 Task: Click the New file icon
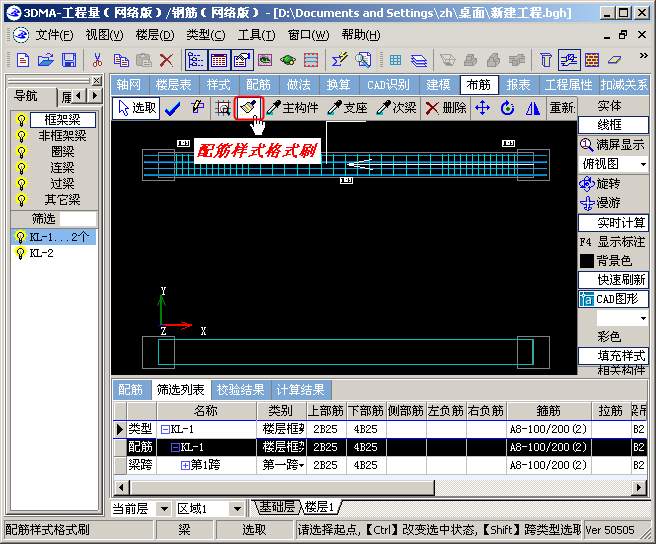tap(23, 60)
